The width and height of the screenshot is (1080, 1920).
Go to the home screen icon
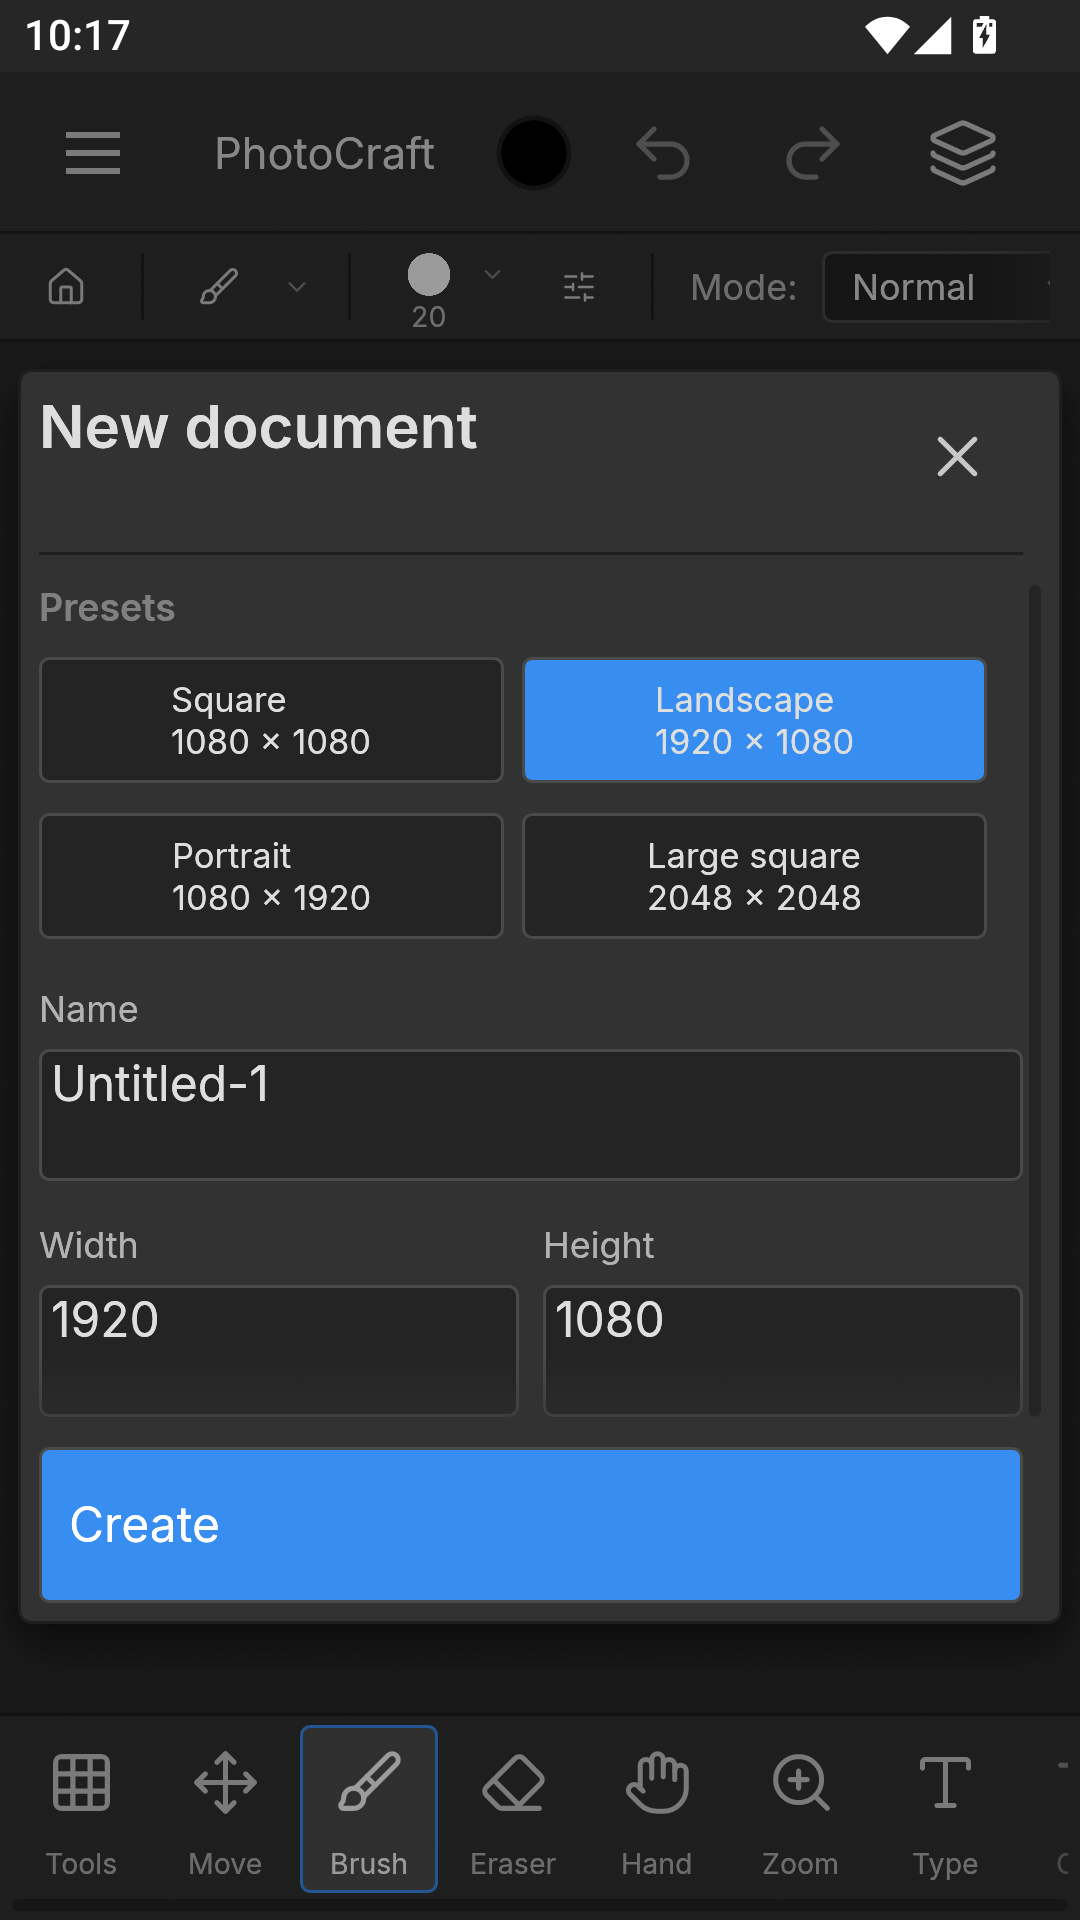66,287
